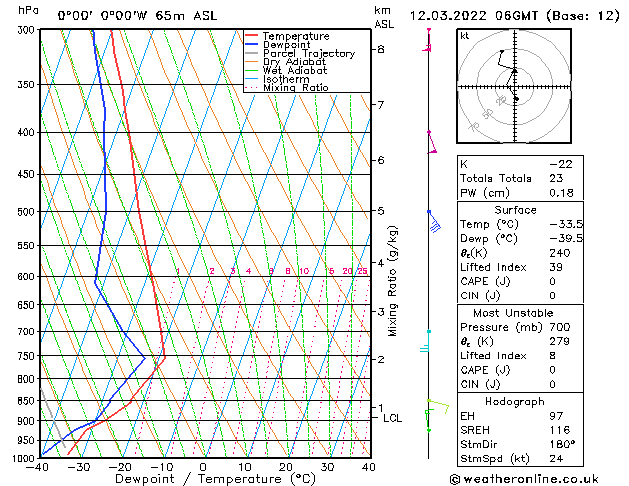Click the black storm motion dot in hodograph

click(517, 99)
